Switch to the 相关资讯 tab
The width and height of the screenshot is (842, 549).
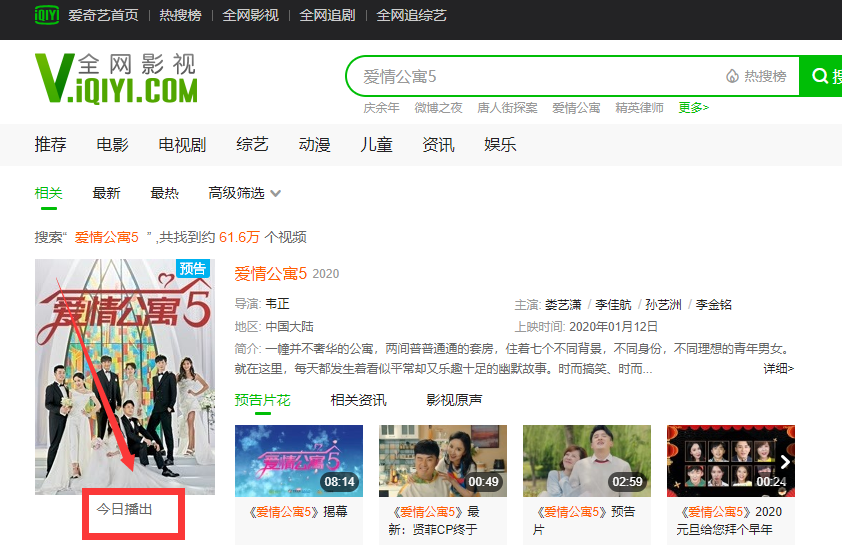click(358, 400)
